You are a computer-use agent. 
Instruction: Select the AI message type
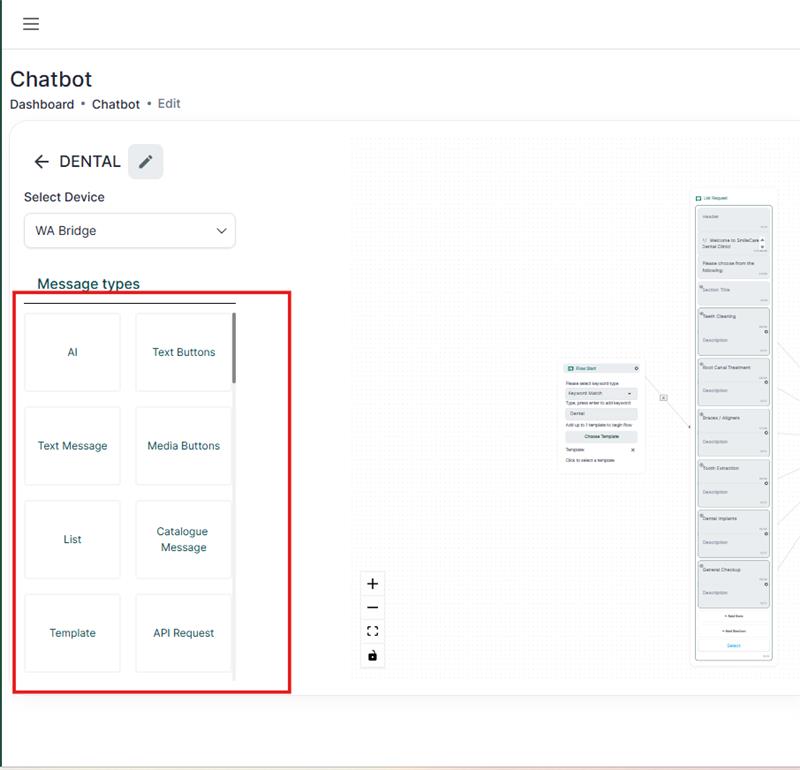click(x=72, y=352)
